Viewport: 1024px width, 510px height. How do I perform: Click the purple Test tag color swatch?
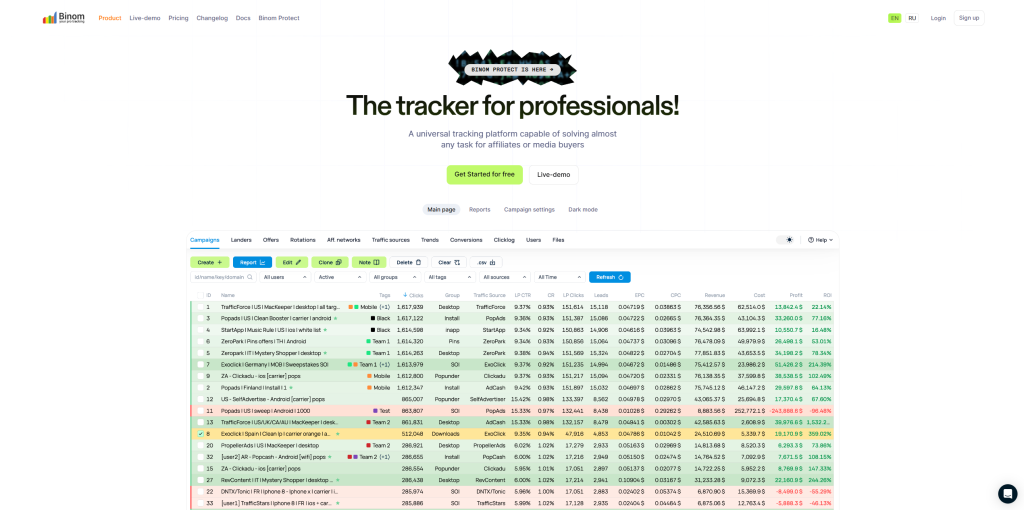(375, 411)
